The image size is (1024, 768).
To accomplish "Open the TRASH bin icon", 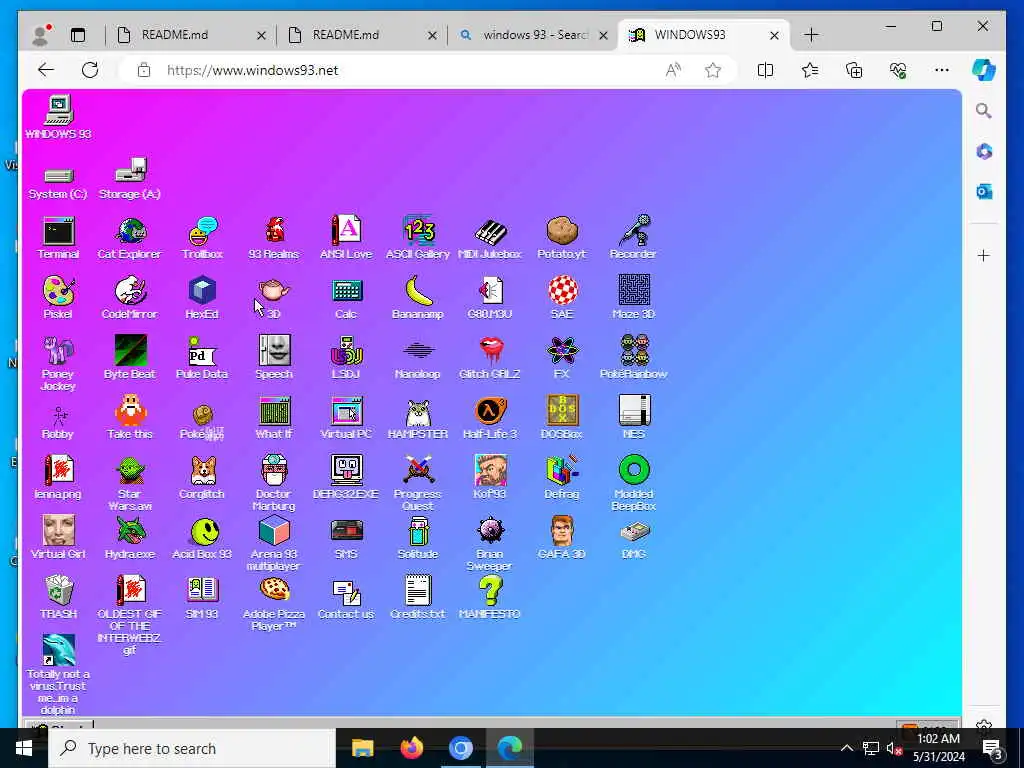I will (x=58, y=598).
